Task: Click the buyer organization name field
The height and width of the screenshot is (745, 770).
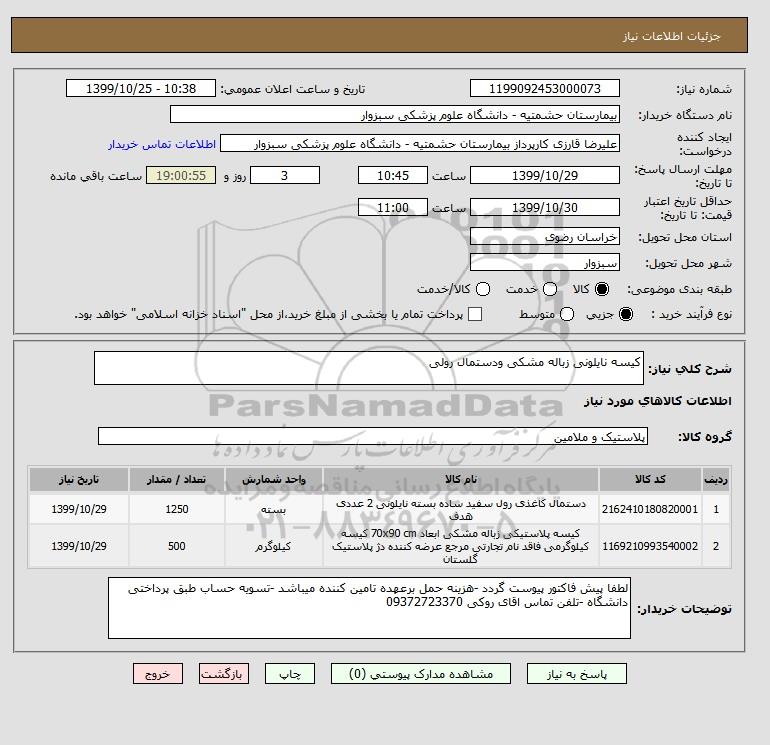Action: pyautogui.click(x=395, y=114)
